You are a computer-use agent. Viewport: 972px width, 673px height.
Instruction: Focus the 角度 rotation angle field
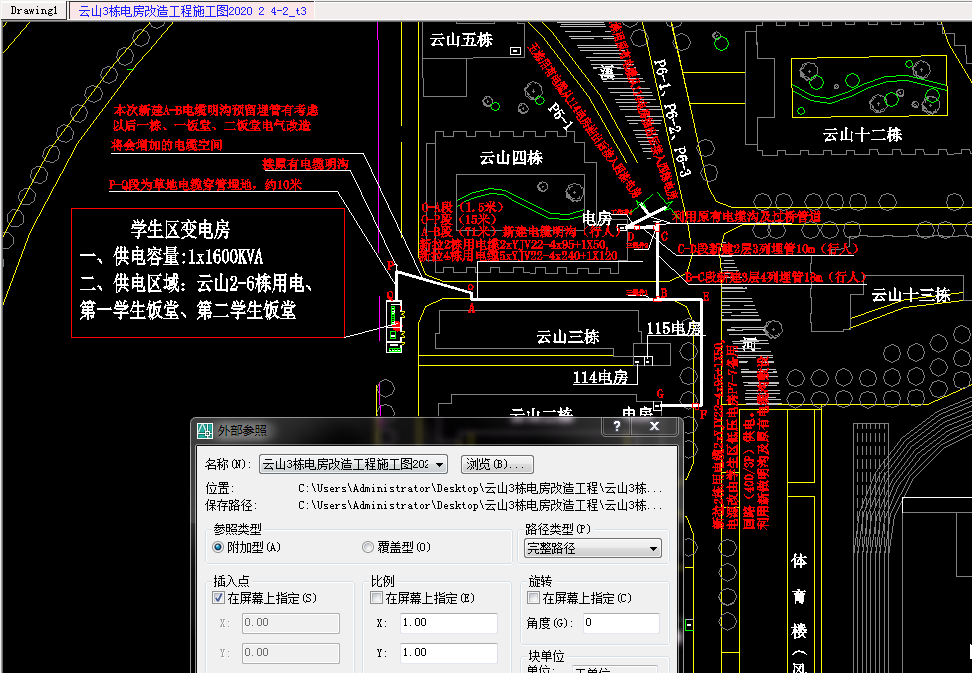pyautogui.click(x=620, y=623)
